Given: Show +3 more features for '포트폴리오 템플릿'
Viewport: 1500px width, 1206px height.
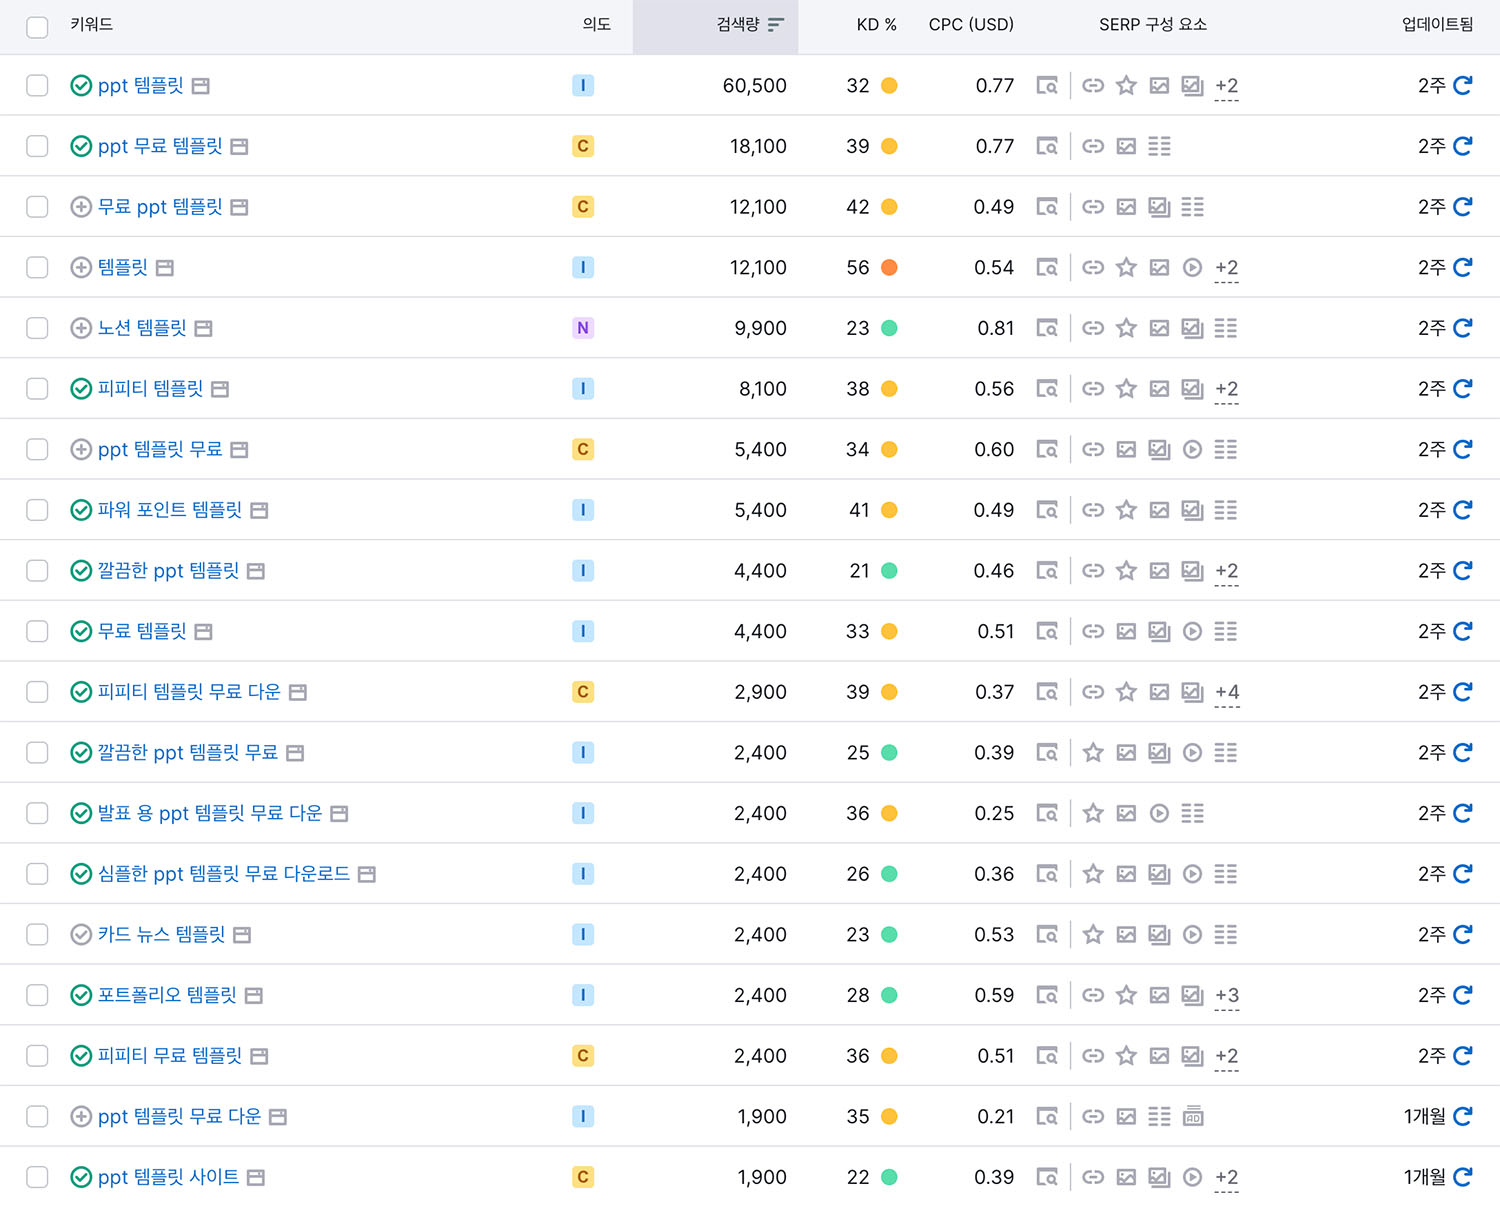Looking at the screenshot, I should pos(1227,996).
